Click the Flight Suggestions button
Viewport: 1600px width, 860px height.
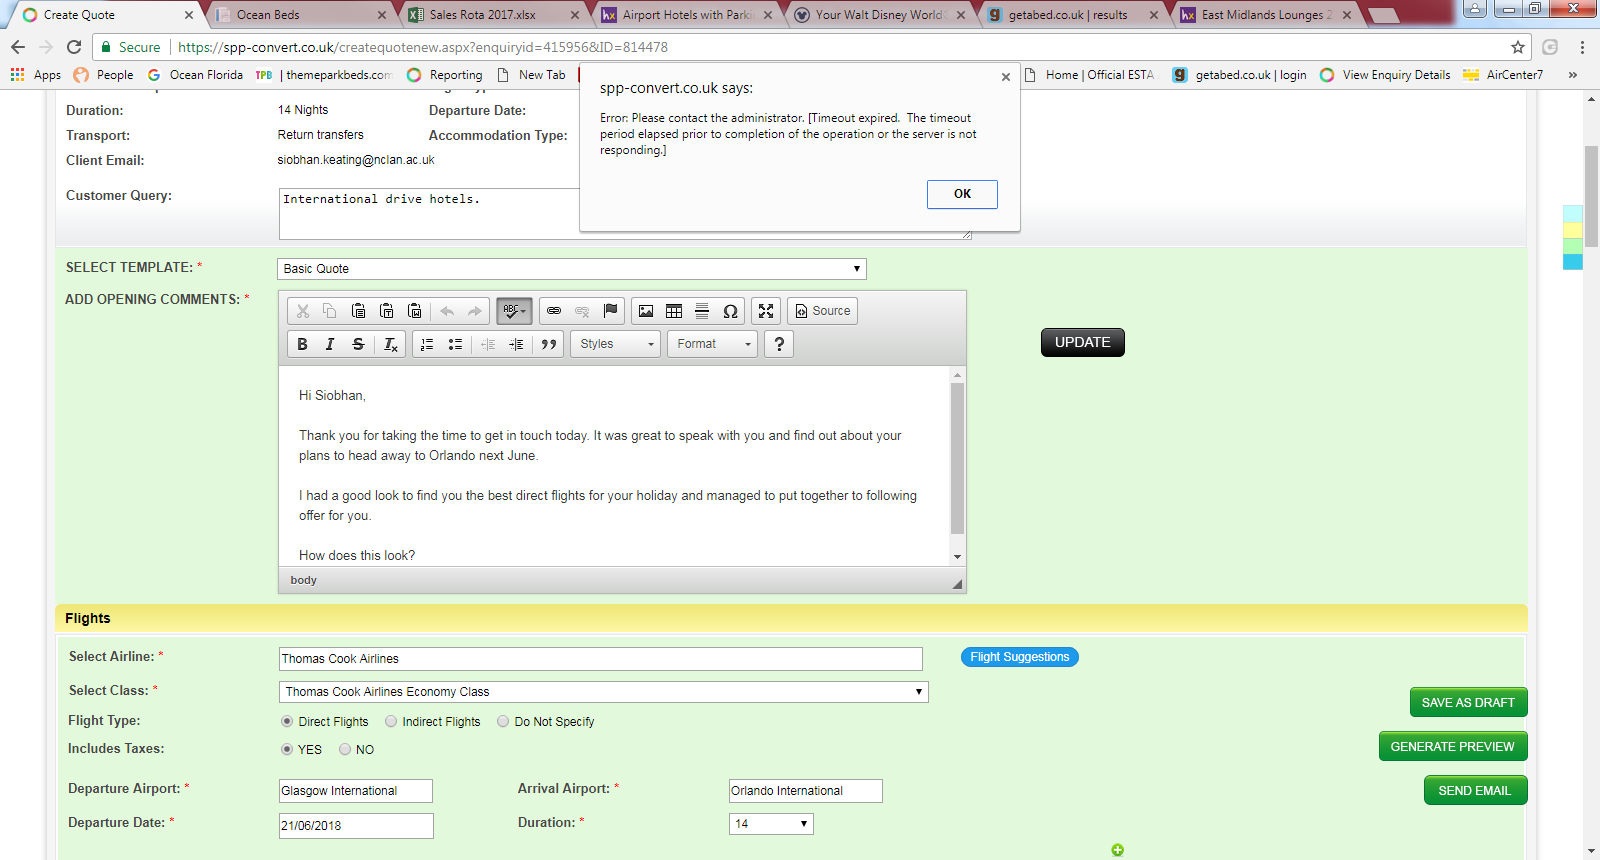coord(1020,657)
